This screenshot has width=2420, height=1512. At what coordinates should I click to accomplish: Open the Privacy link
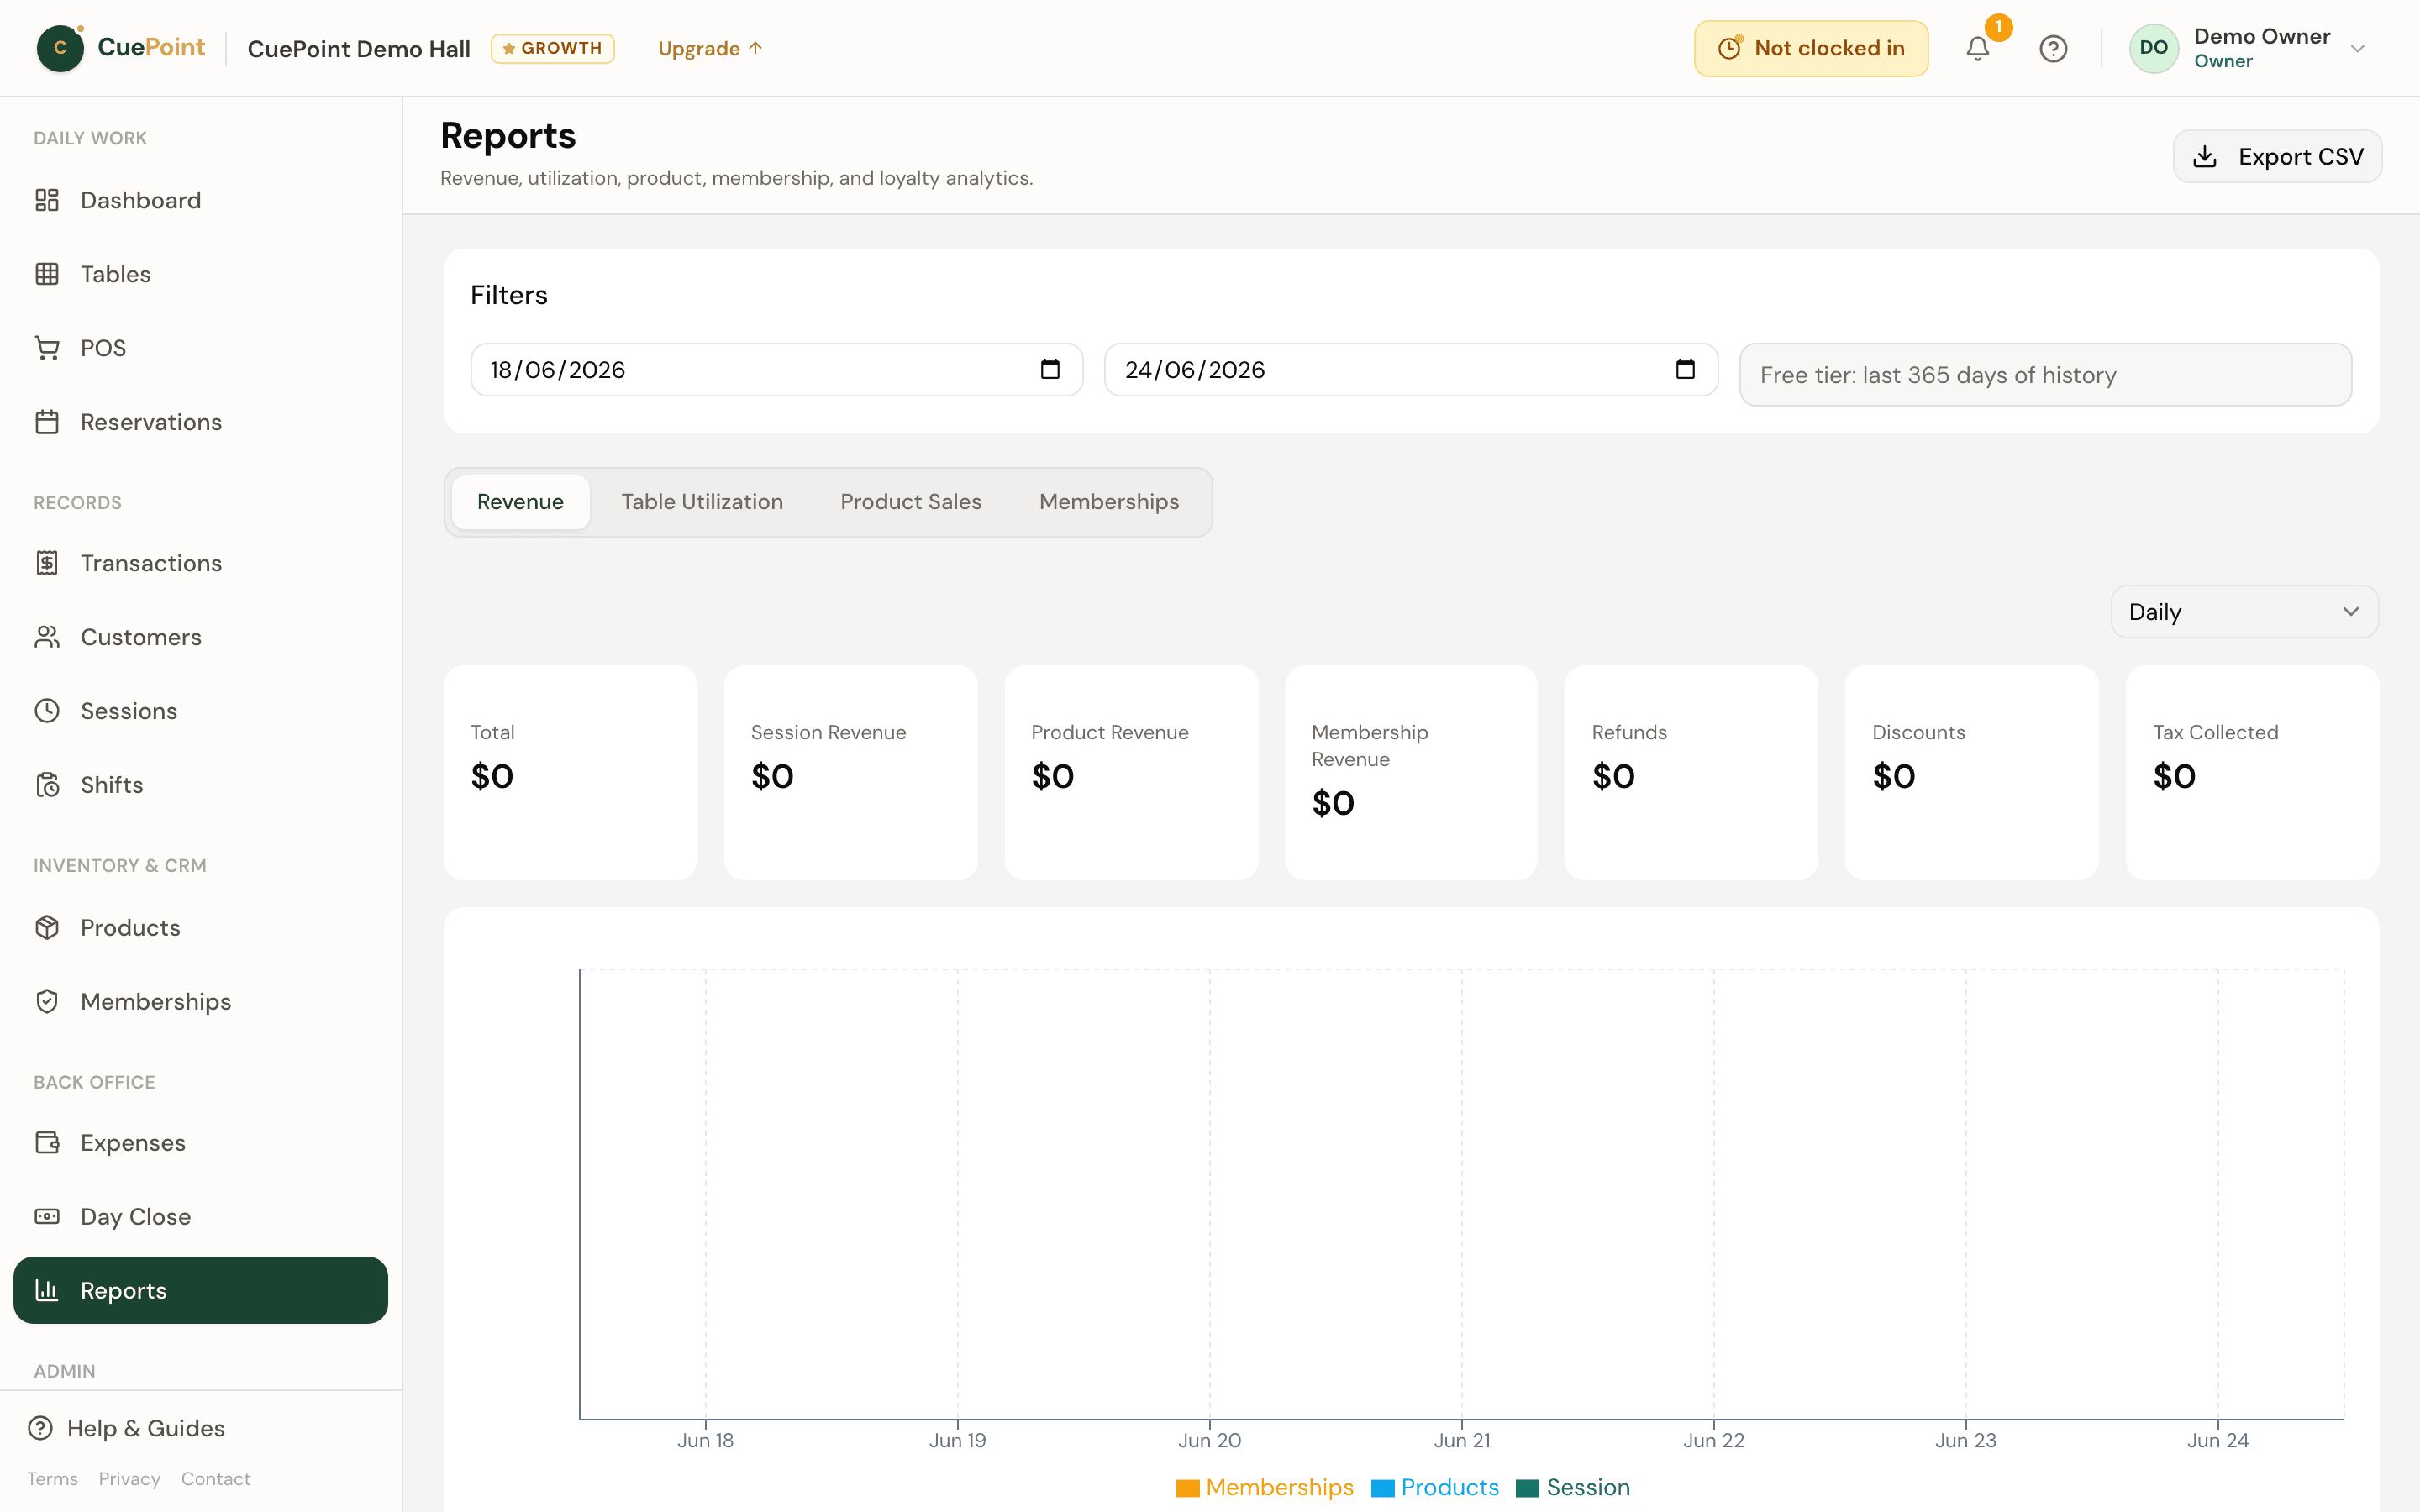click(129, 1478)
